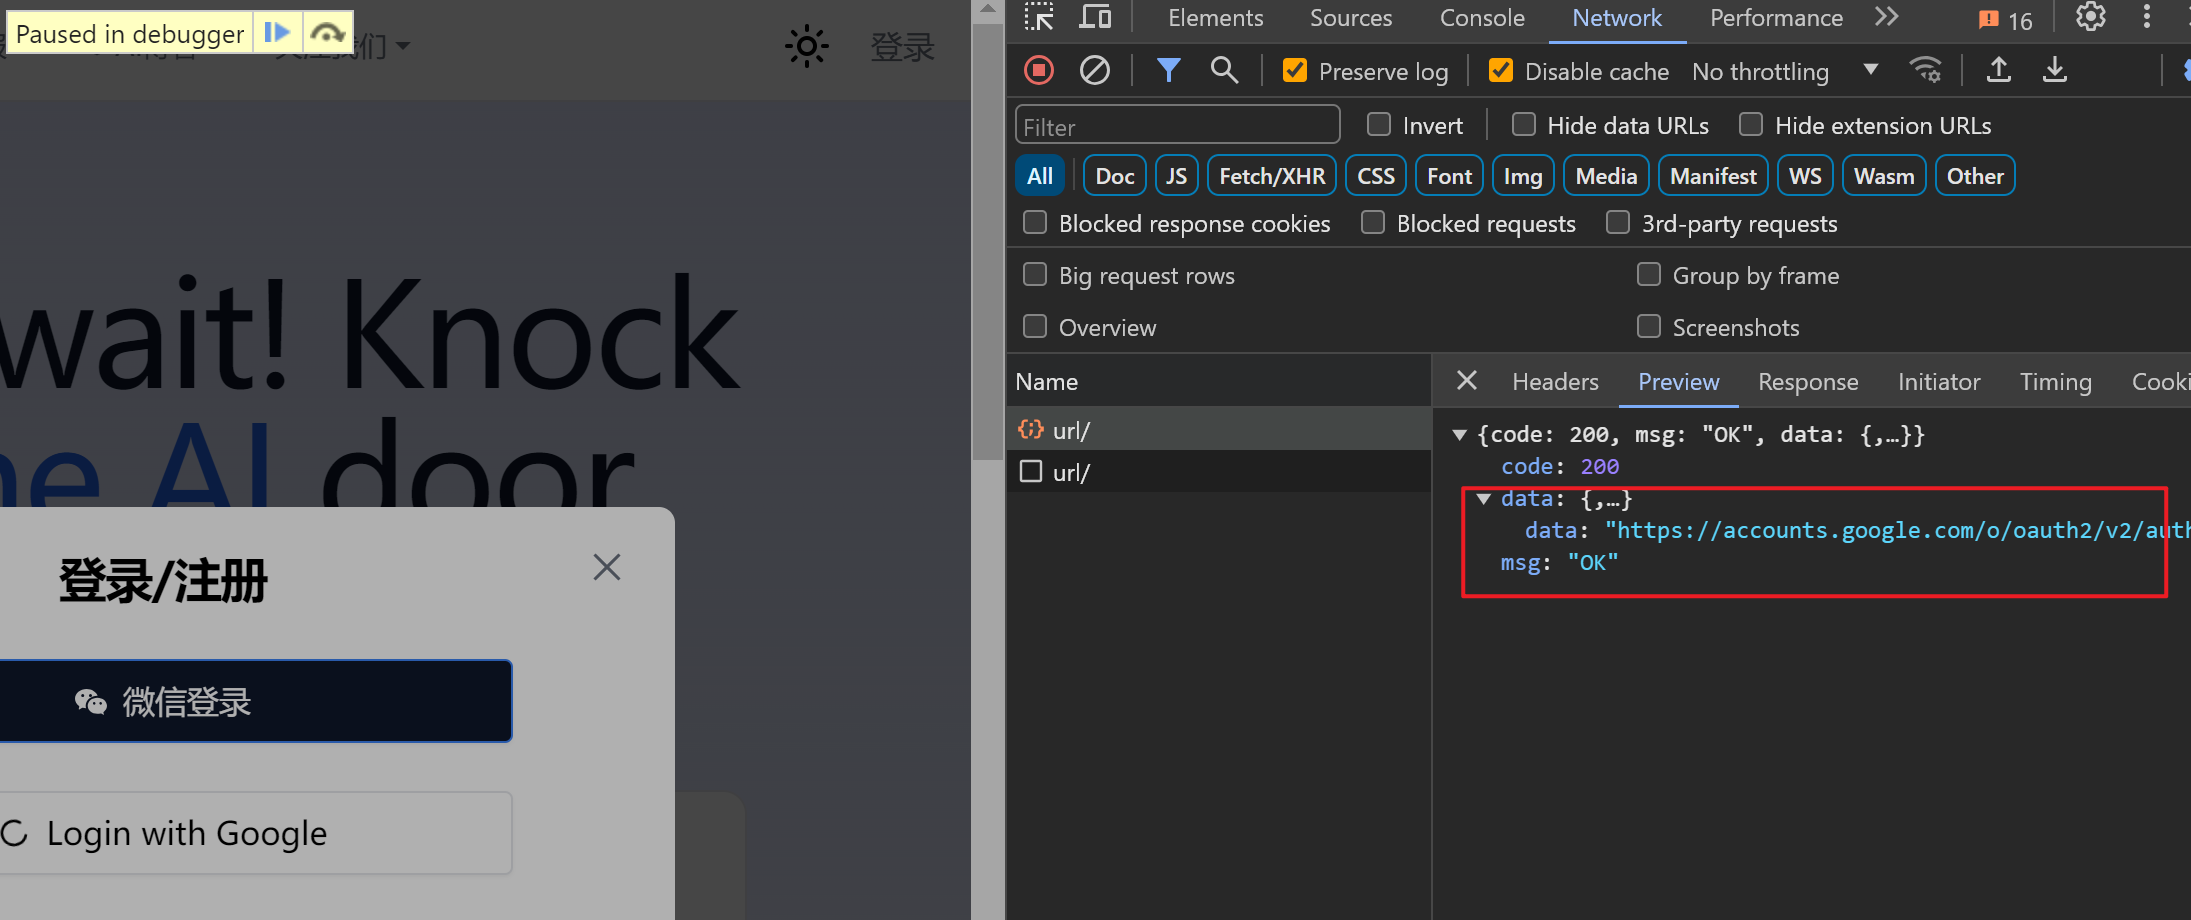Screen dimensions: 2191x920
Task: Click the inspect element selector icon
Action: [1039, 18]
